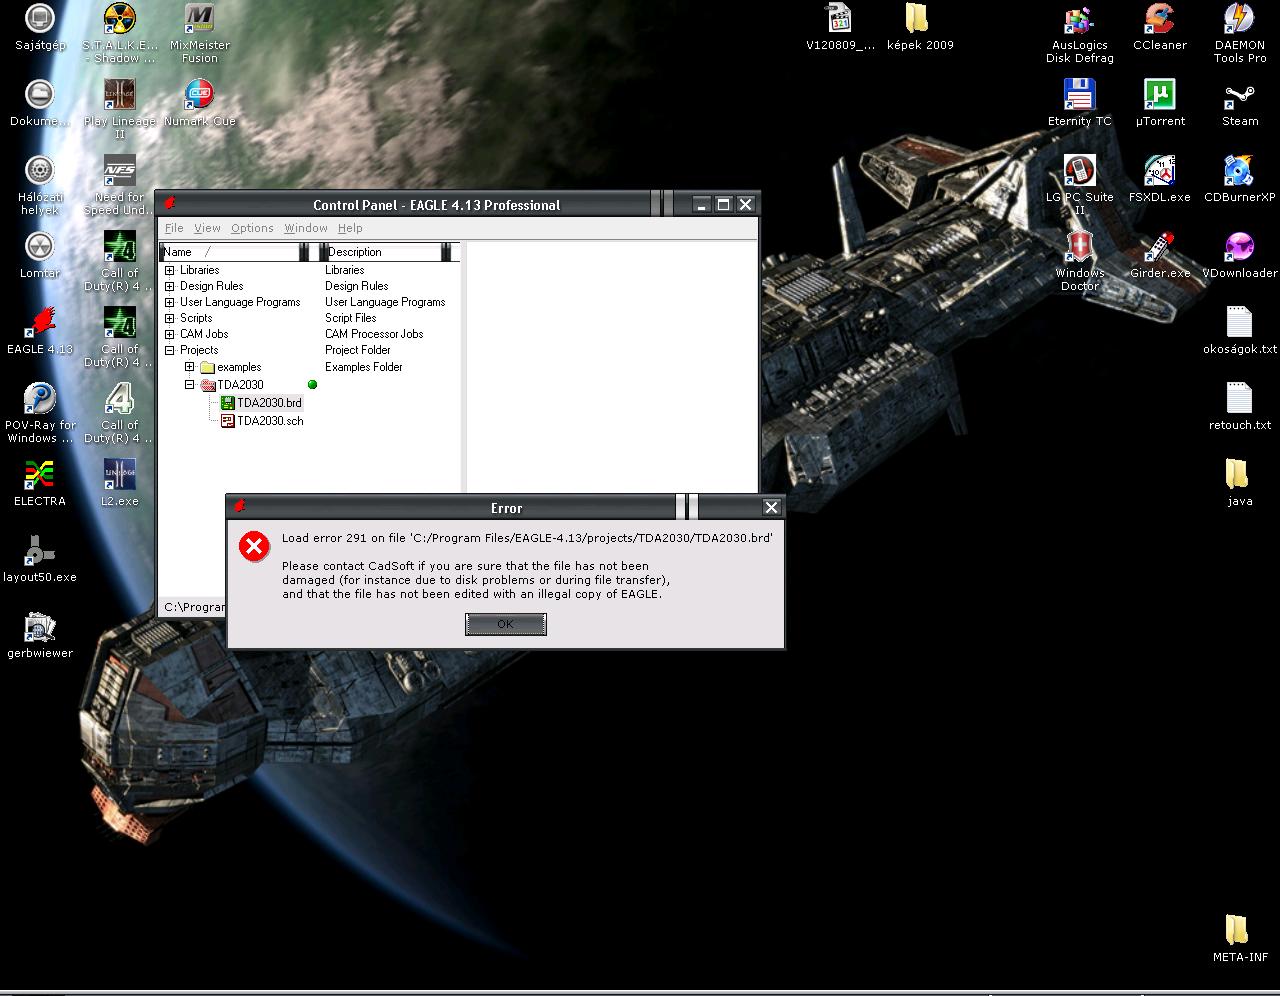Image resolution: width=1280 pixels, height=996 pixels.
Task: Open the View menu in EAGLE
Action: (x=207, y=228)
